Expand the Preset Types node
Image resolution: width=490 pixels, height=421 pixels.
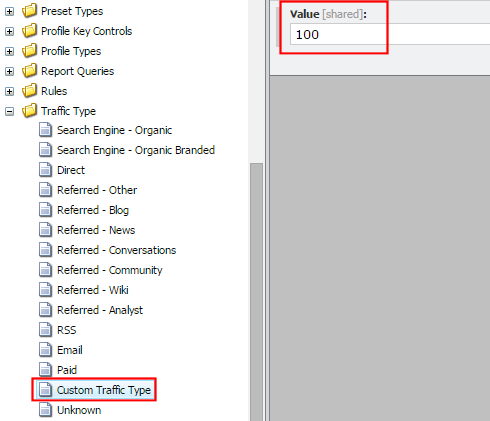tap(10, 12)
